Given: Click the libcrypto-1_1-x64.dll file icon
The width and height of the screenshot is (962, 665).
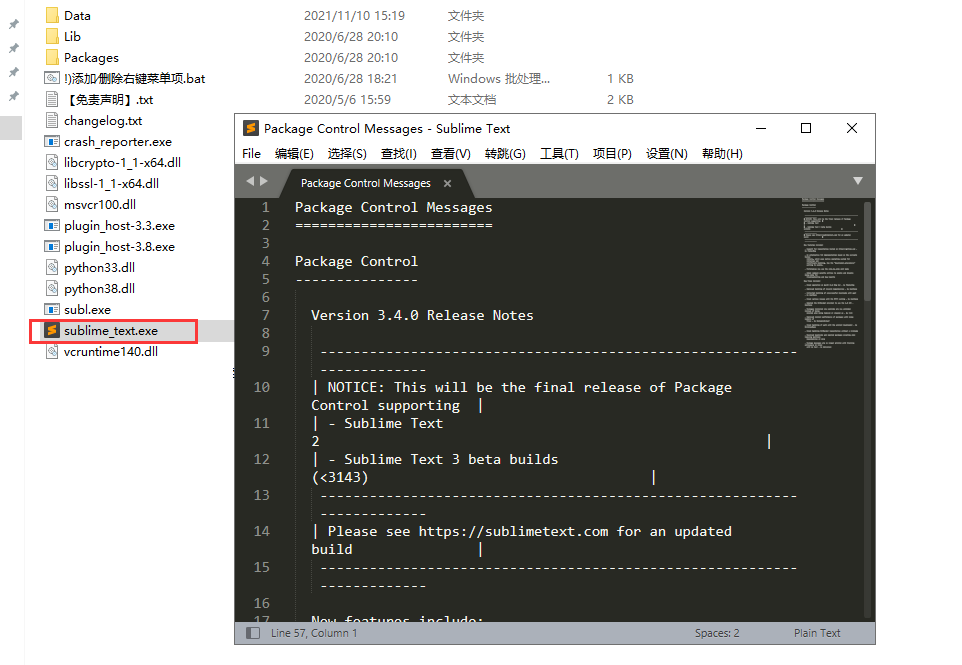Looking at the screenshot, I should [52, 162].
